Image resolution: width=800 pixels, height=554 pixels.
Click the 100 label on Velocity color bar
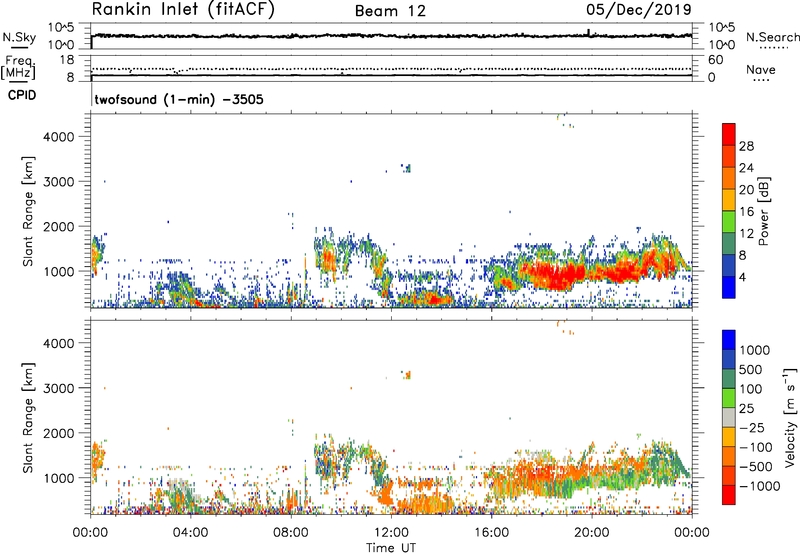pos(751,389)
